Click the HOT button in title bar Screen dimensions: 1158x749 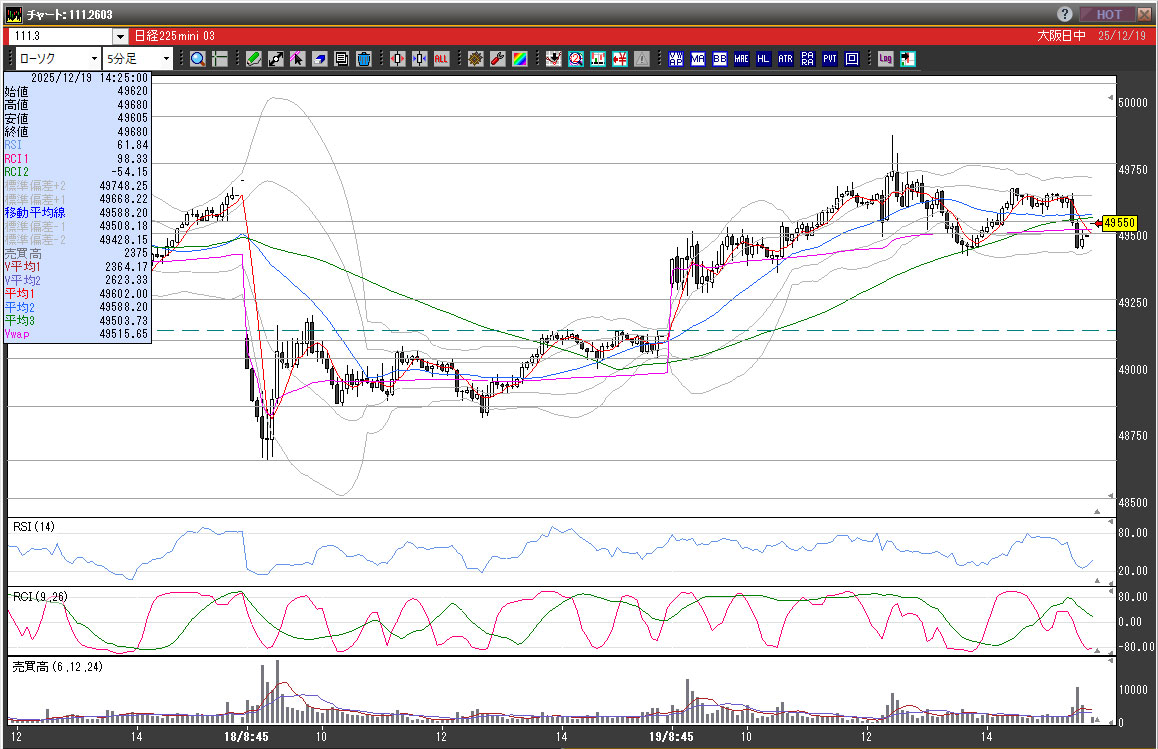click(x=1109, y=14)
